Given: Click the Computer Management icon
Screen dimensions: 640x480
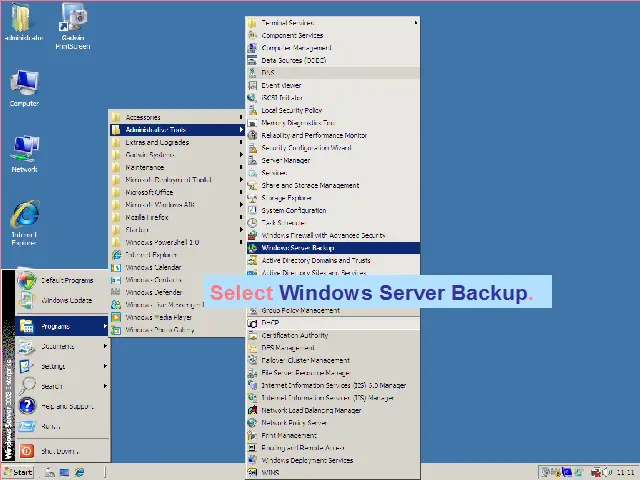Looking at the screenshot, I should click(x=253, y=48).
